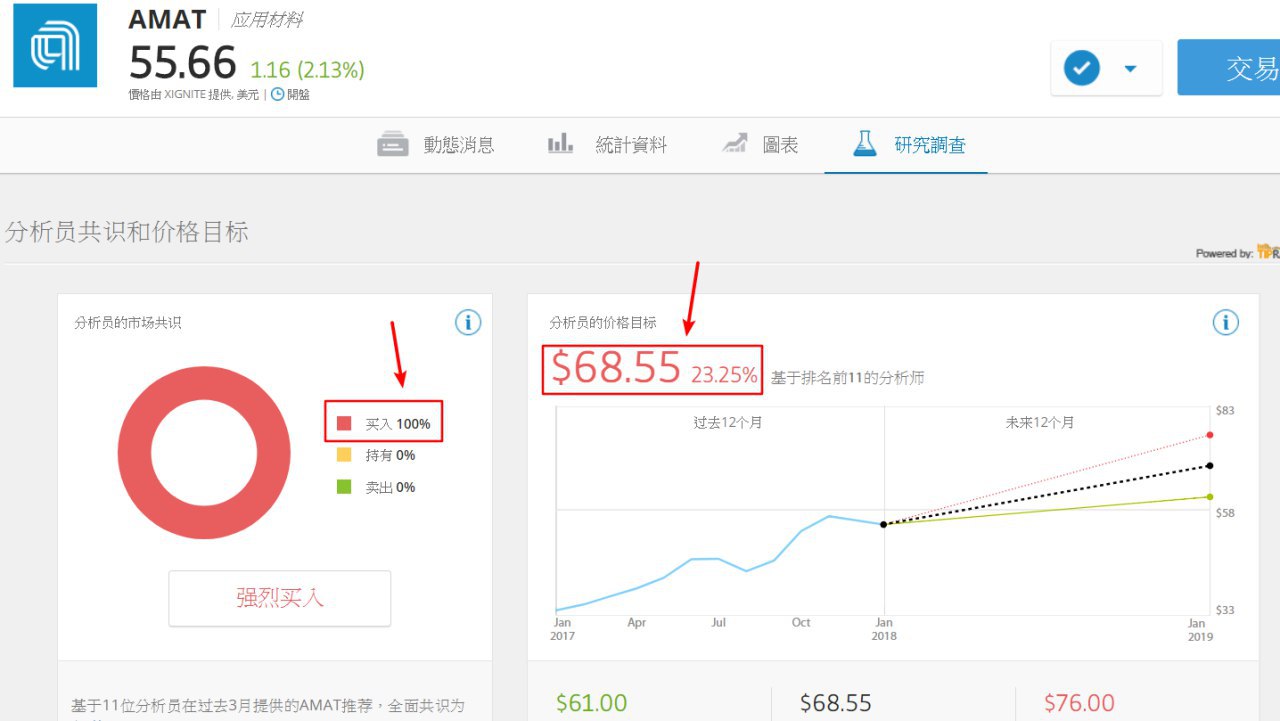Click the Oct month label on chart
The image size is (1280, 721).
[801, 622]
